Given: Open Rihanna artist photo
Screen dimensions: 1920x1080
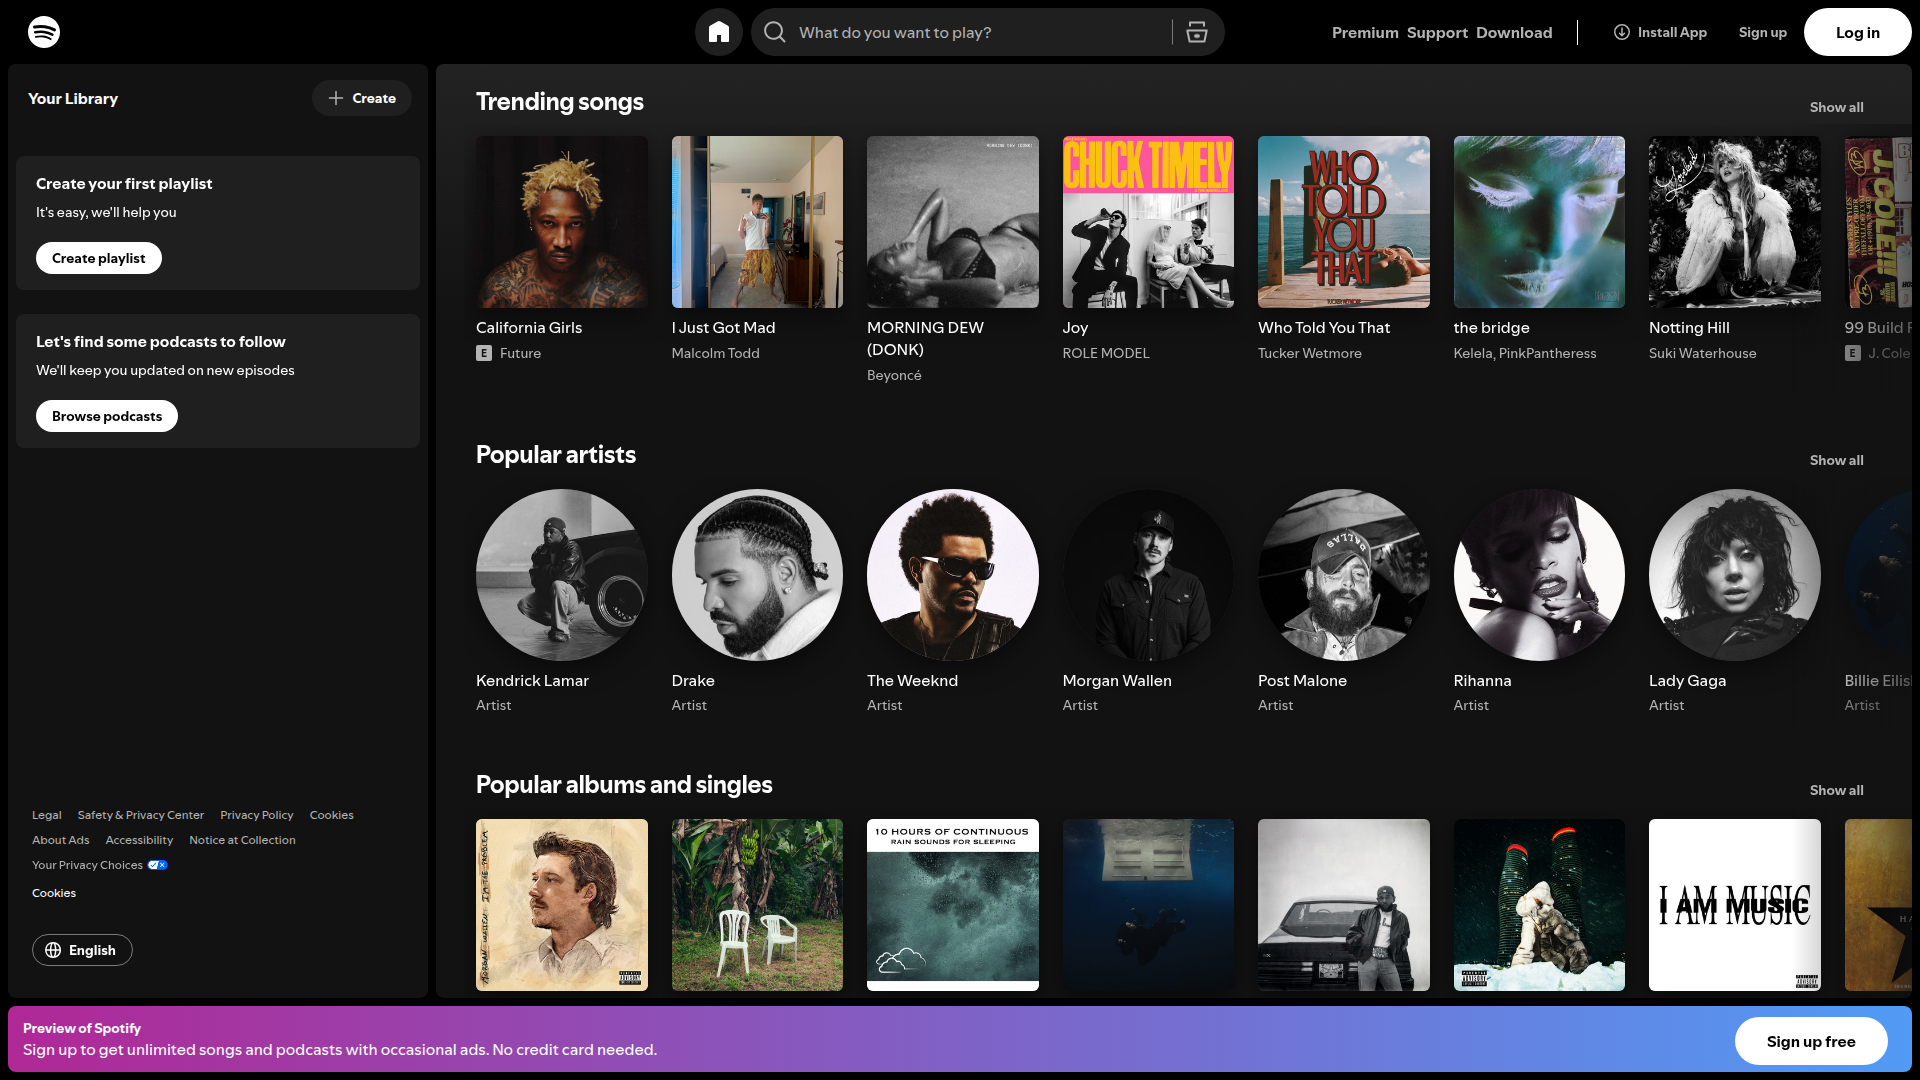Looking at the screenshot, I should (1539, 575).
